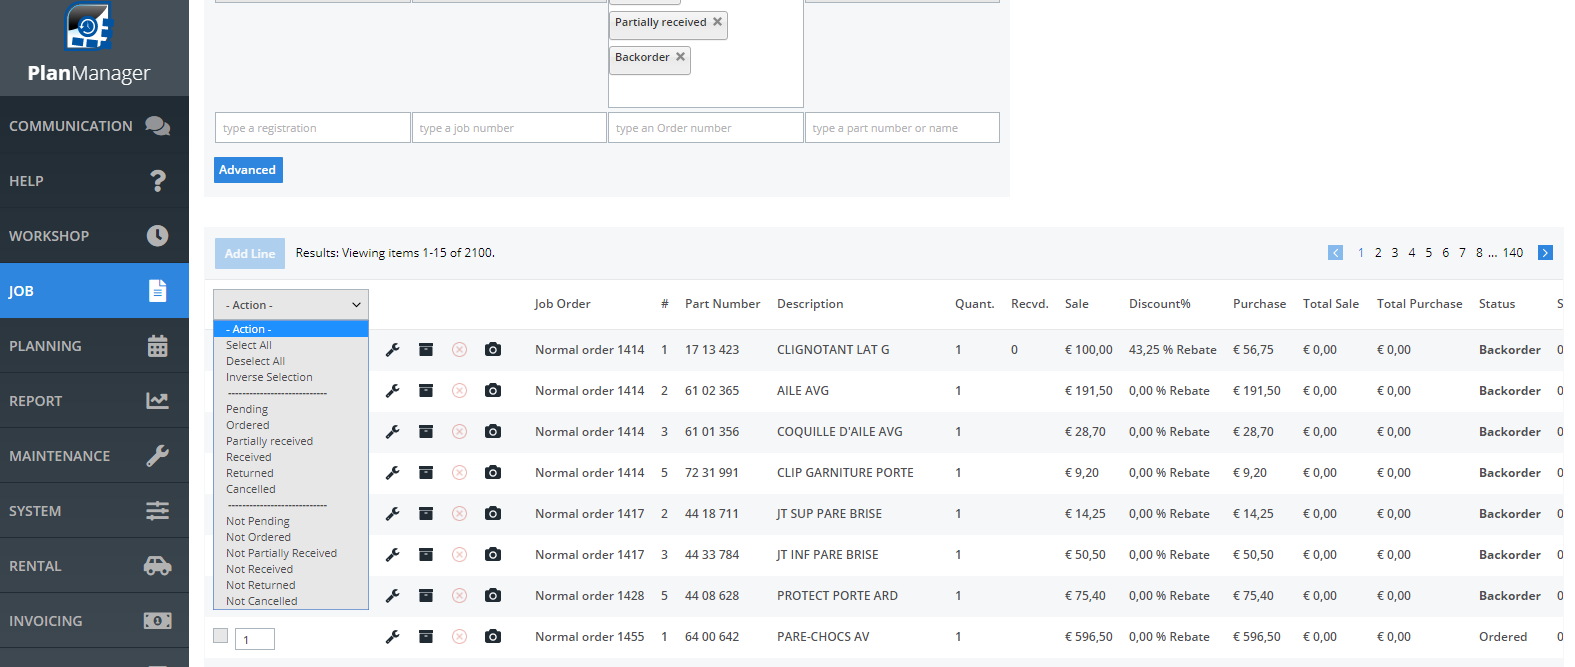Click camera icon for PARE-CHOCS AV row

click(493, 637)
